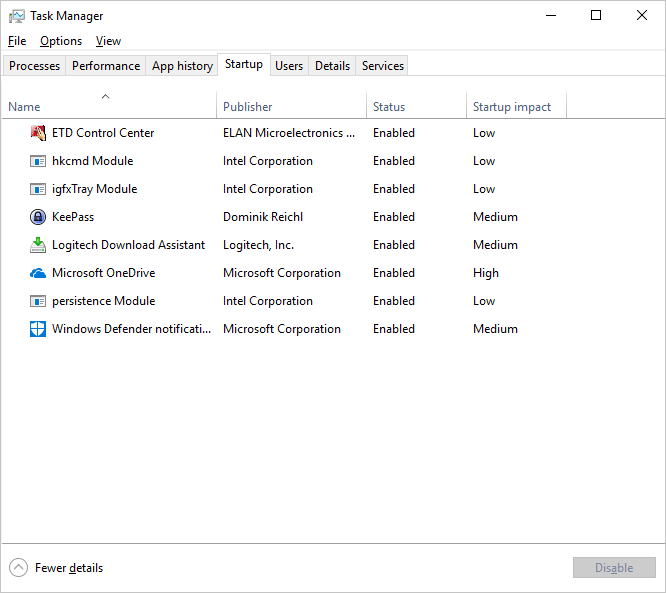Click Intel Corporation in the hkcmd row

point(268,161)
